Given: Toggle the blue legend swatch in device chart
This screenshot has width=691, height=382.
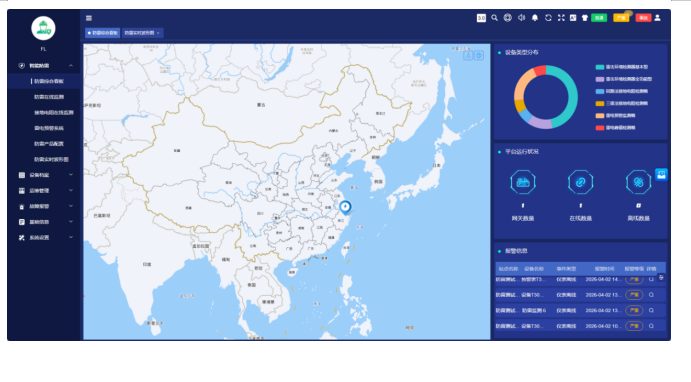Looking at the screenshot, I should point(599,92).
